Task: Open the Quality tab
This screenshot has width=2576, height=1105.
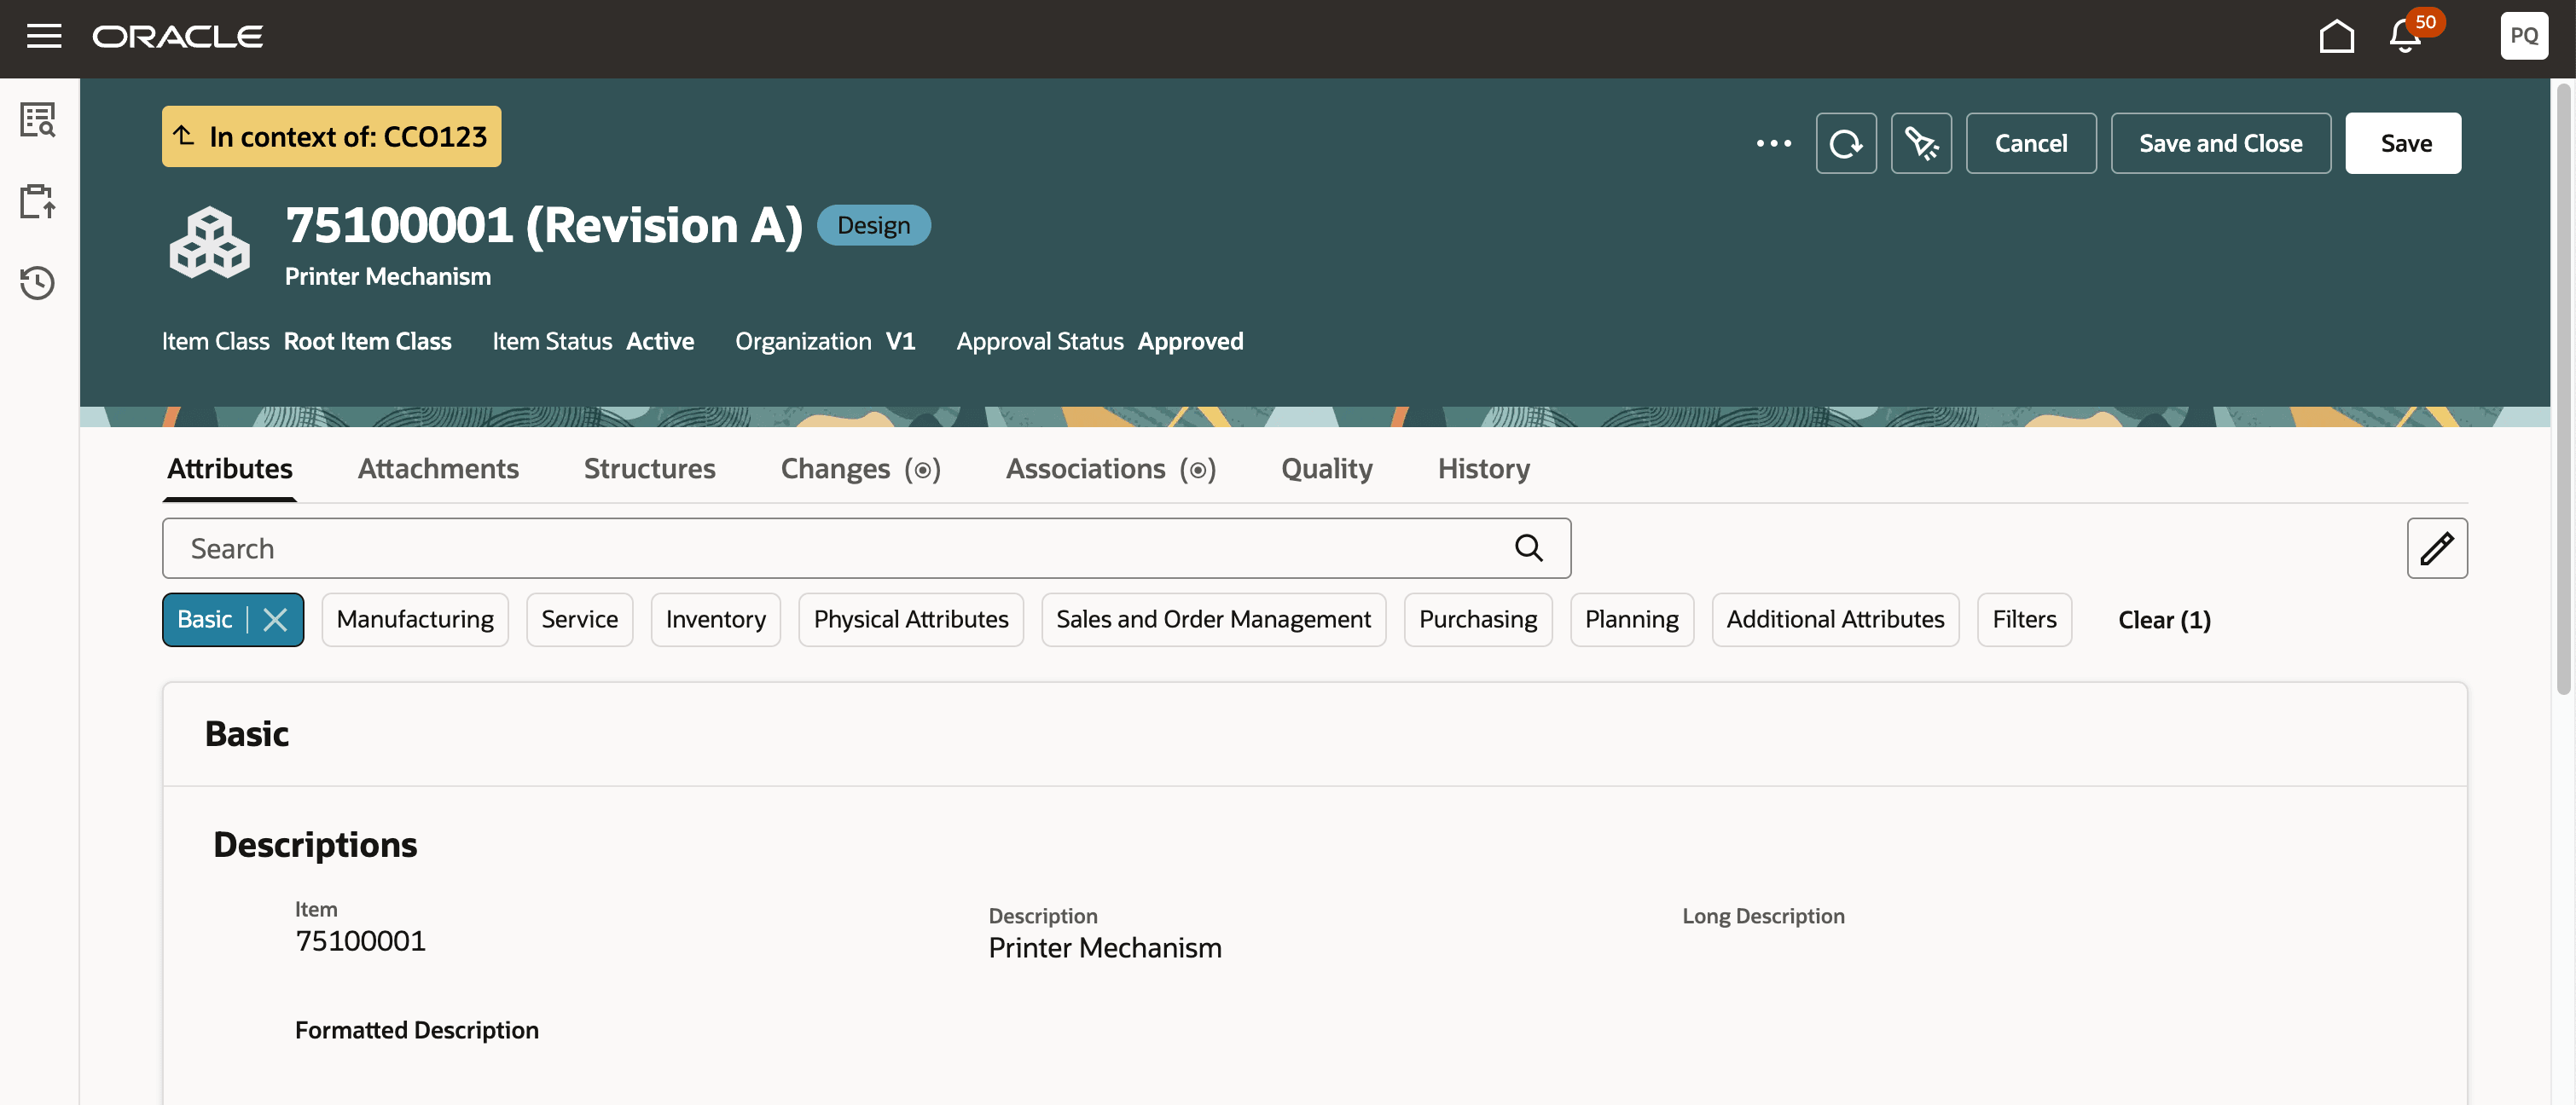Action: [1326, 469]
